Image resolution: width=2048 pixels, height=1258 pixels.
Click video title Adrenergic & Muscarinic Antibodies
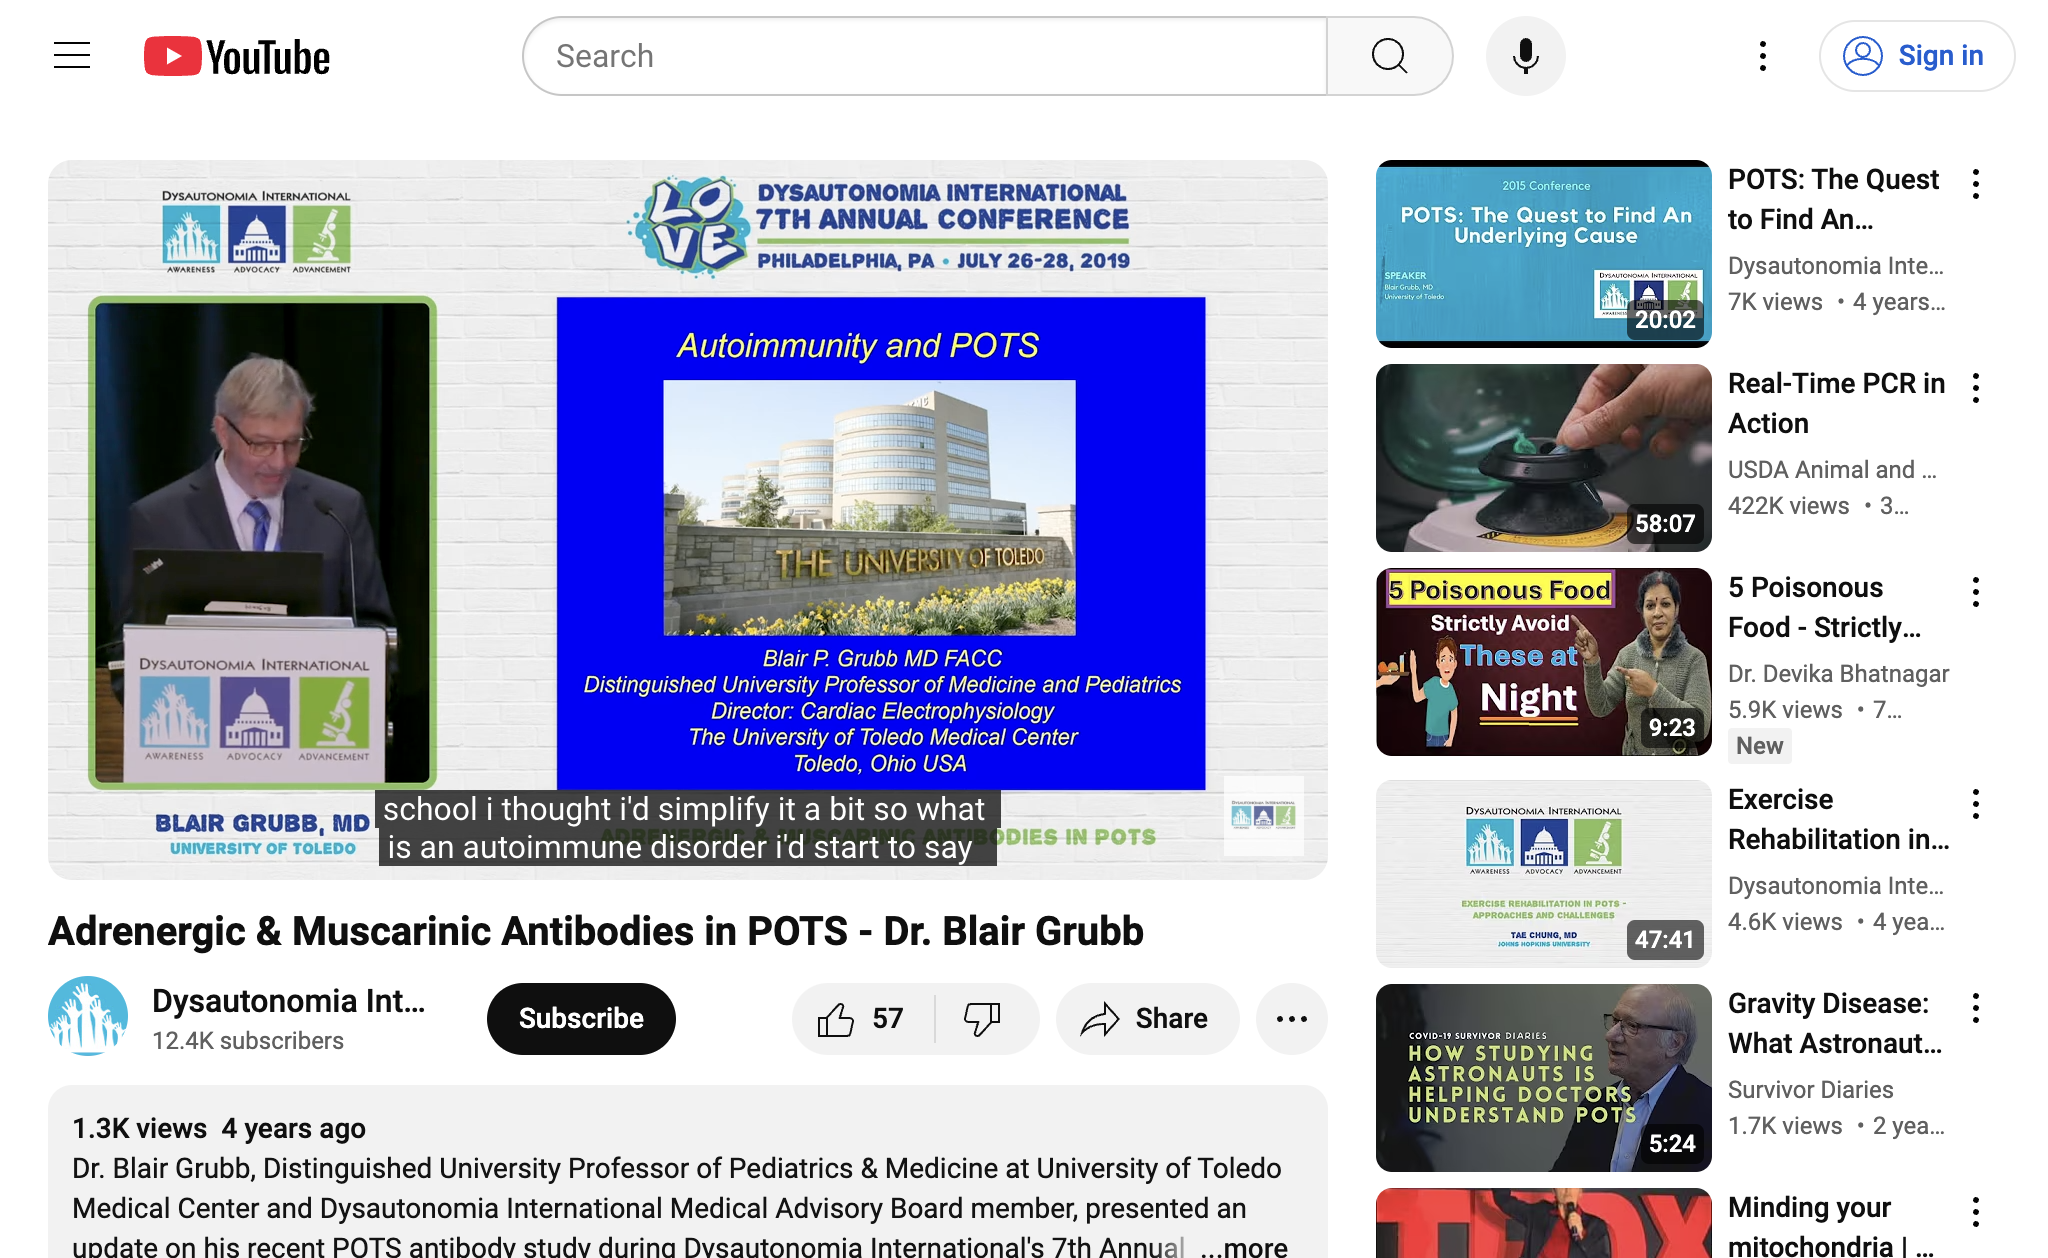coord(596,931)
